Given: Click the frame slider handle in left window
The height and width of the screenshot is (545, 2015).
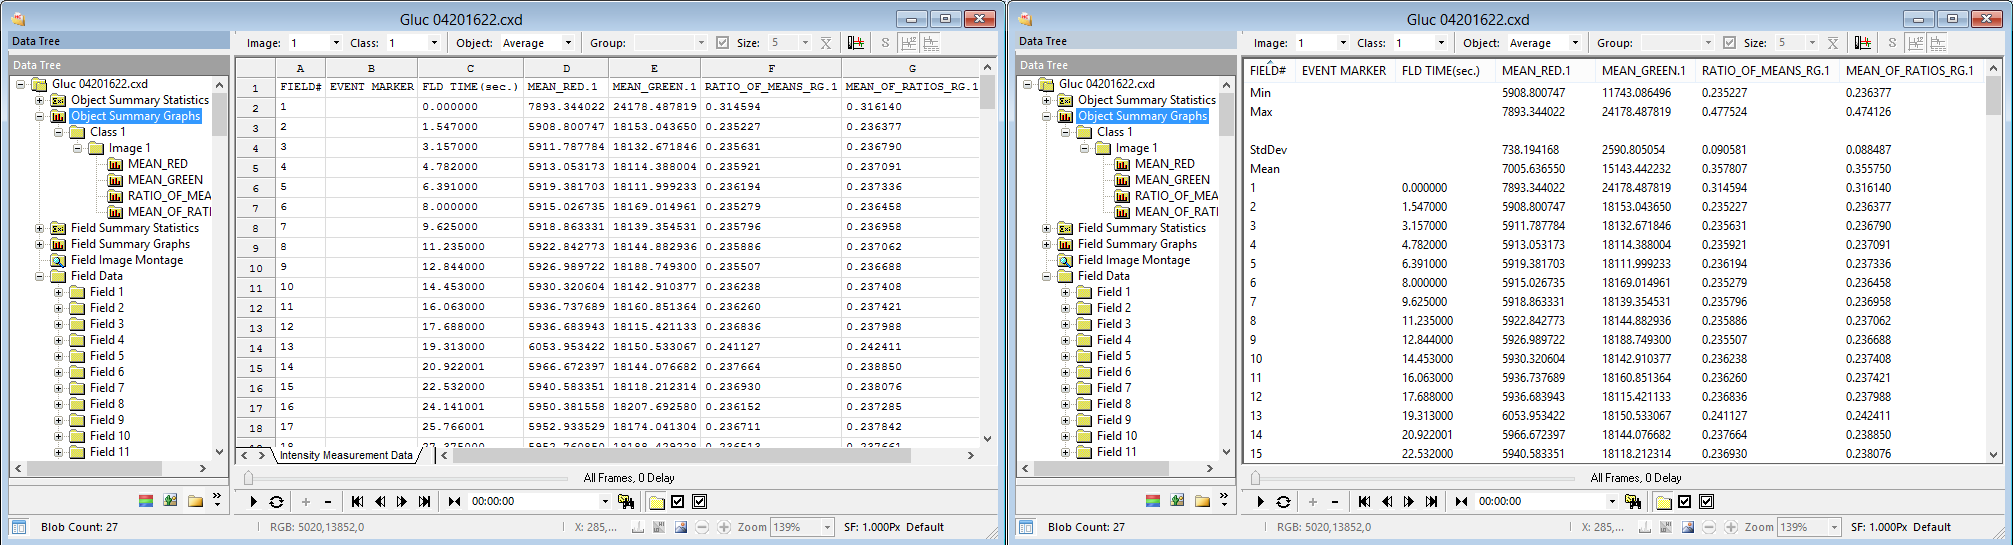Looking at the screenshot, I should [x=248, y=478].
